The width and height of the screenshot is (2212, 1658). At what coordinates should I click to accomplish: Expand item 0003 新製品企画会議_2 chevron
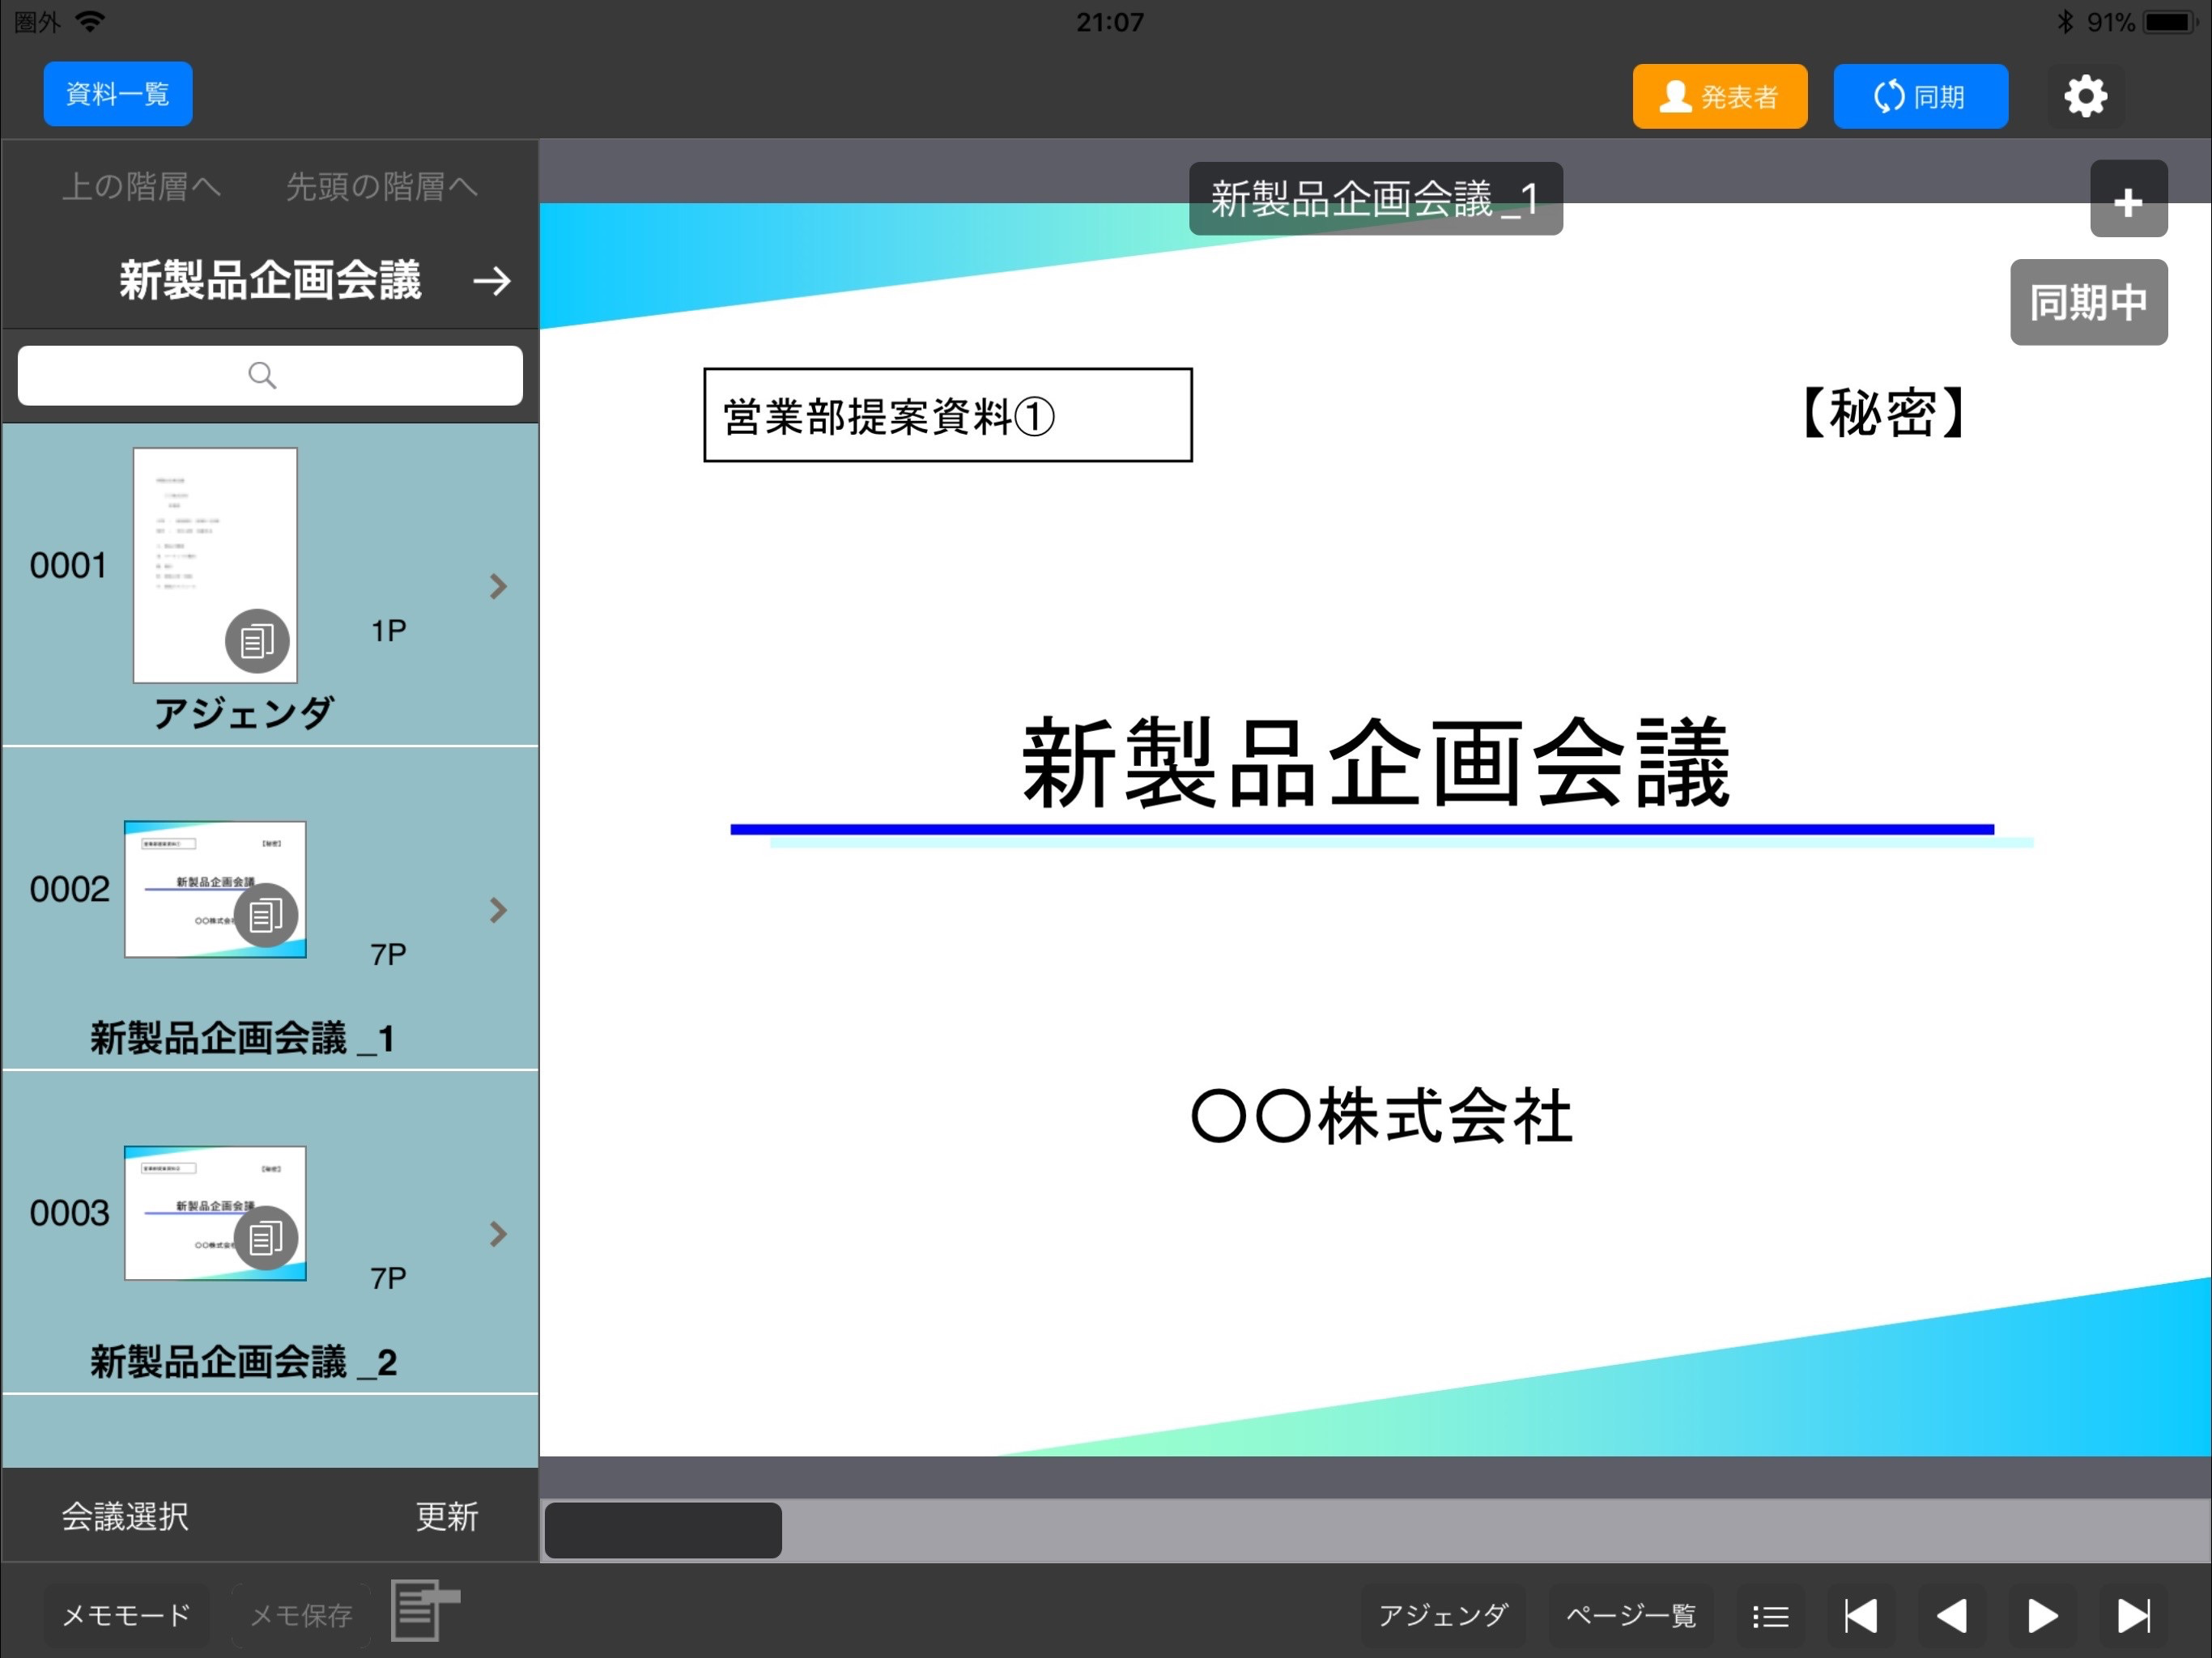click(x=498, y=1234)
